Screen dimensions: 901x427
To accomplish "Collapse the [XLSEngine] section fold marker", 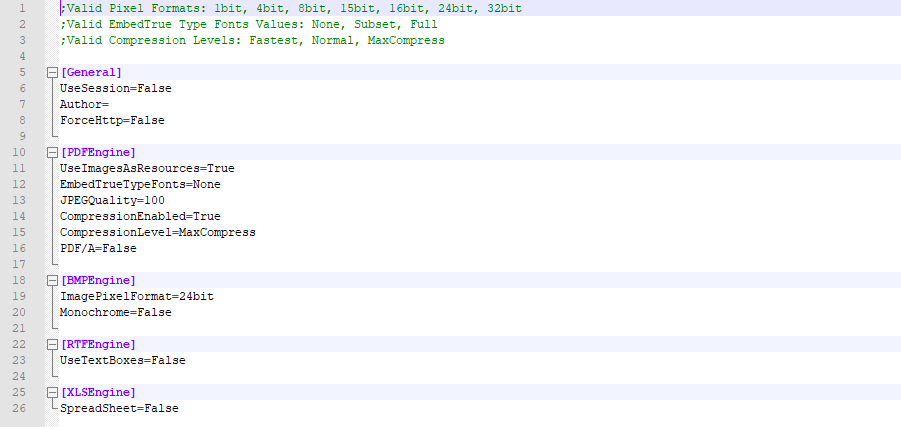I will coord(52,393).
